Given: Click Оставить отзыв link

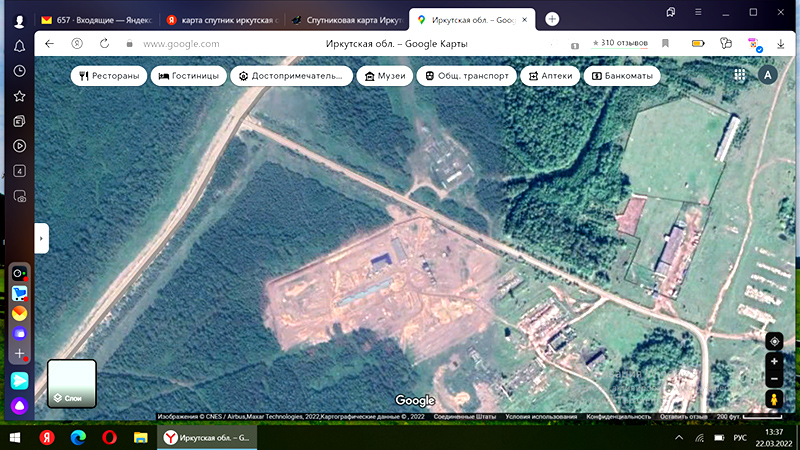Looking at the screenshot, I should pos(683,417).
